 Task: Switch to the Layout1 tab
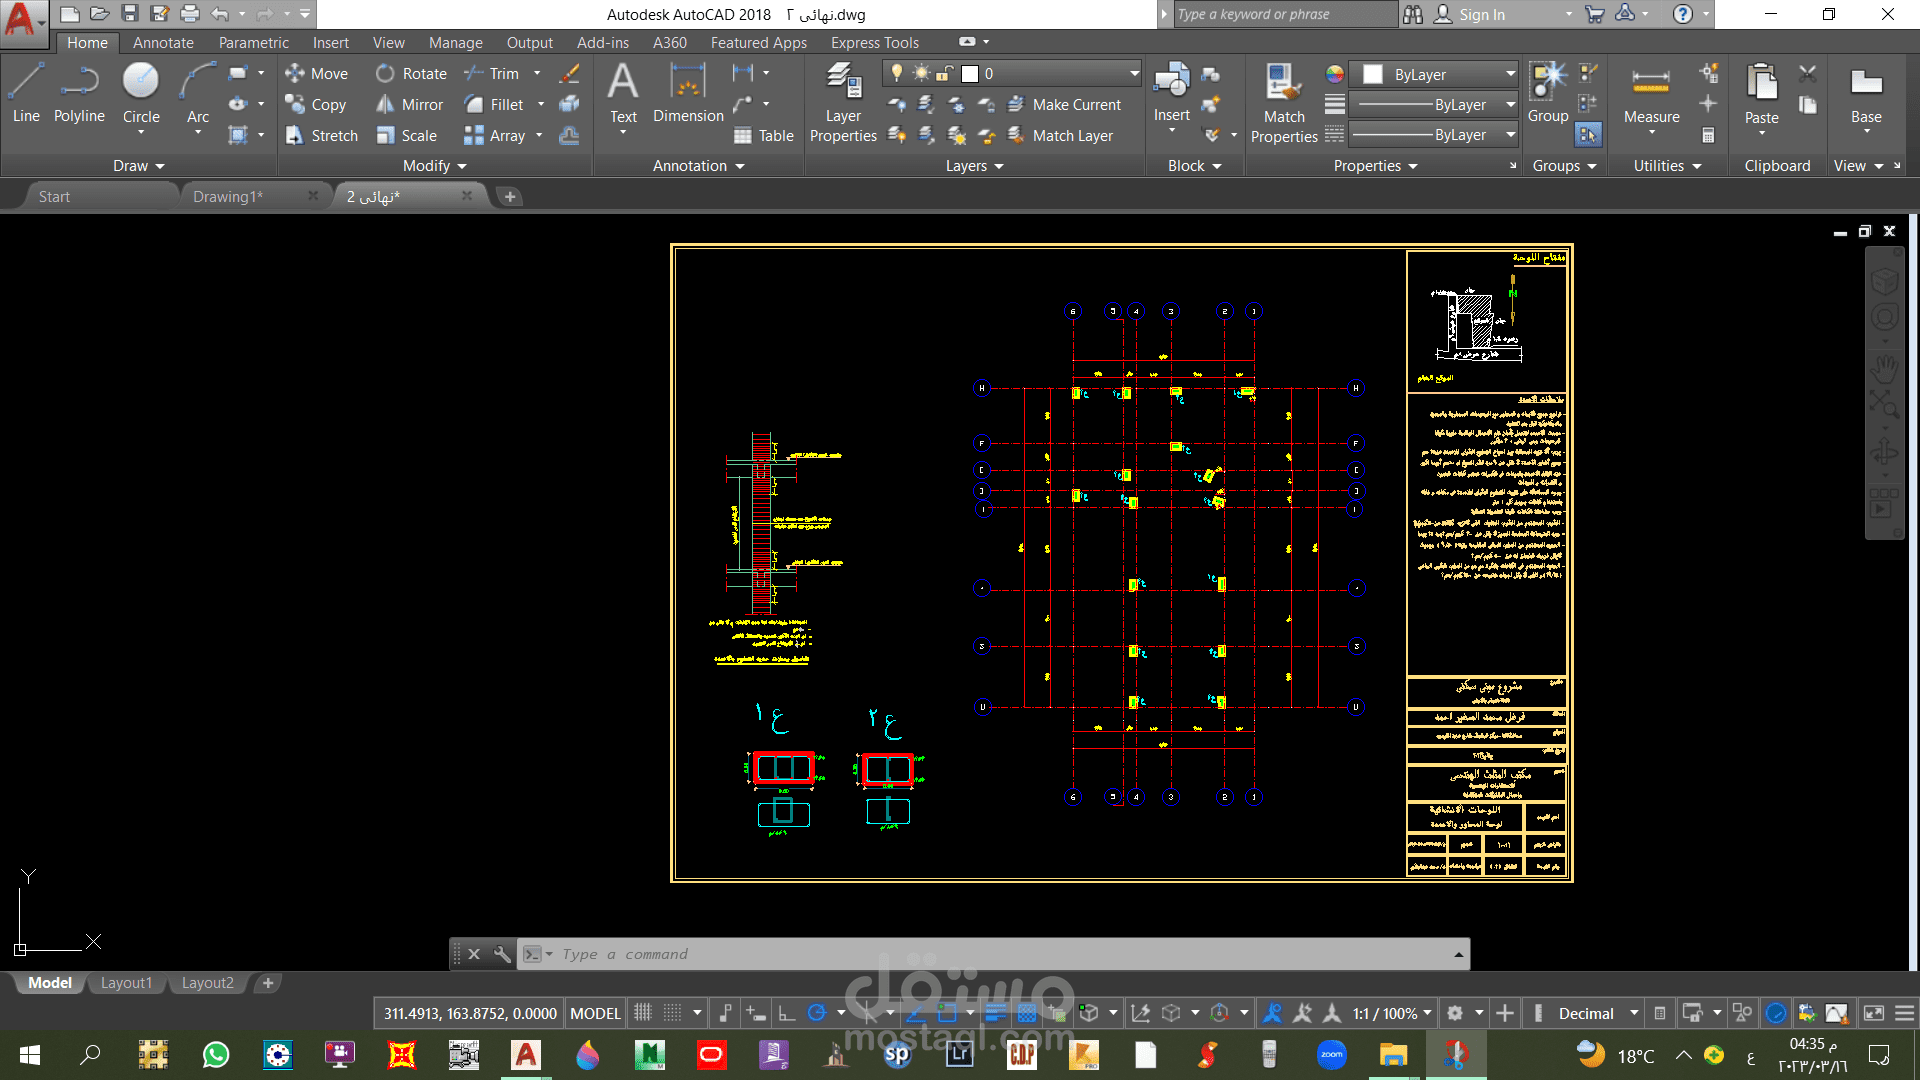click(x=126, y=983)
